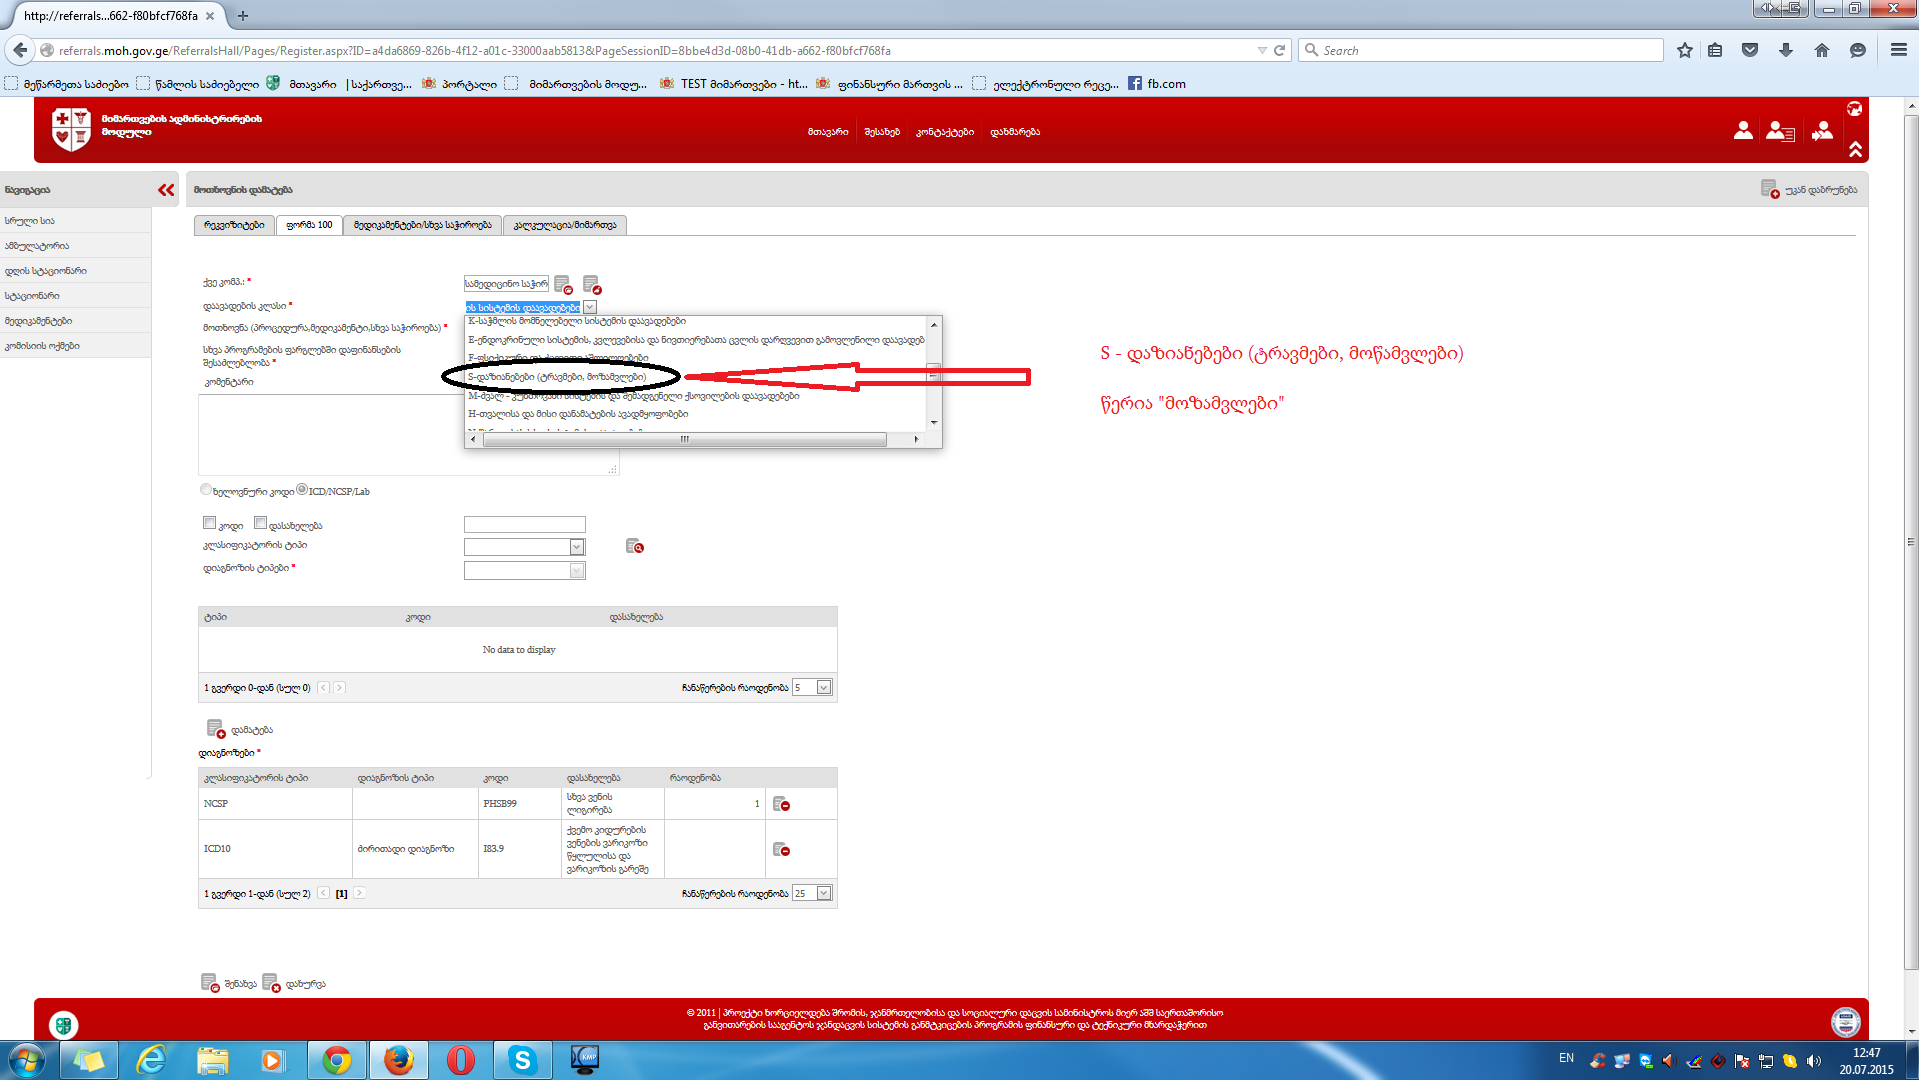Open the კლასიფიკატორის ტიპი dropdown

[577, 547]
